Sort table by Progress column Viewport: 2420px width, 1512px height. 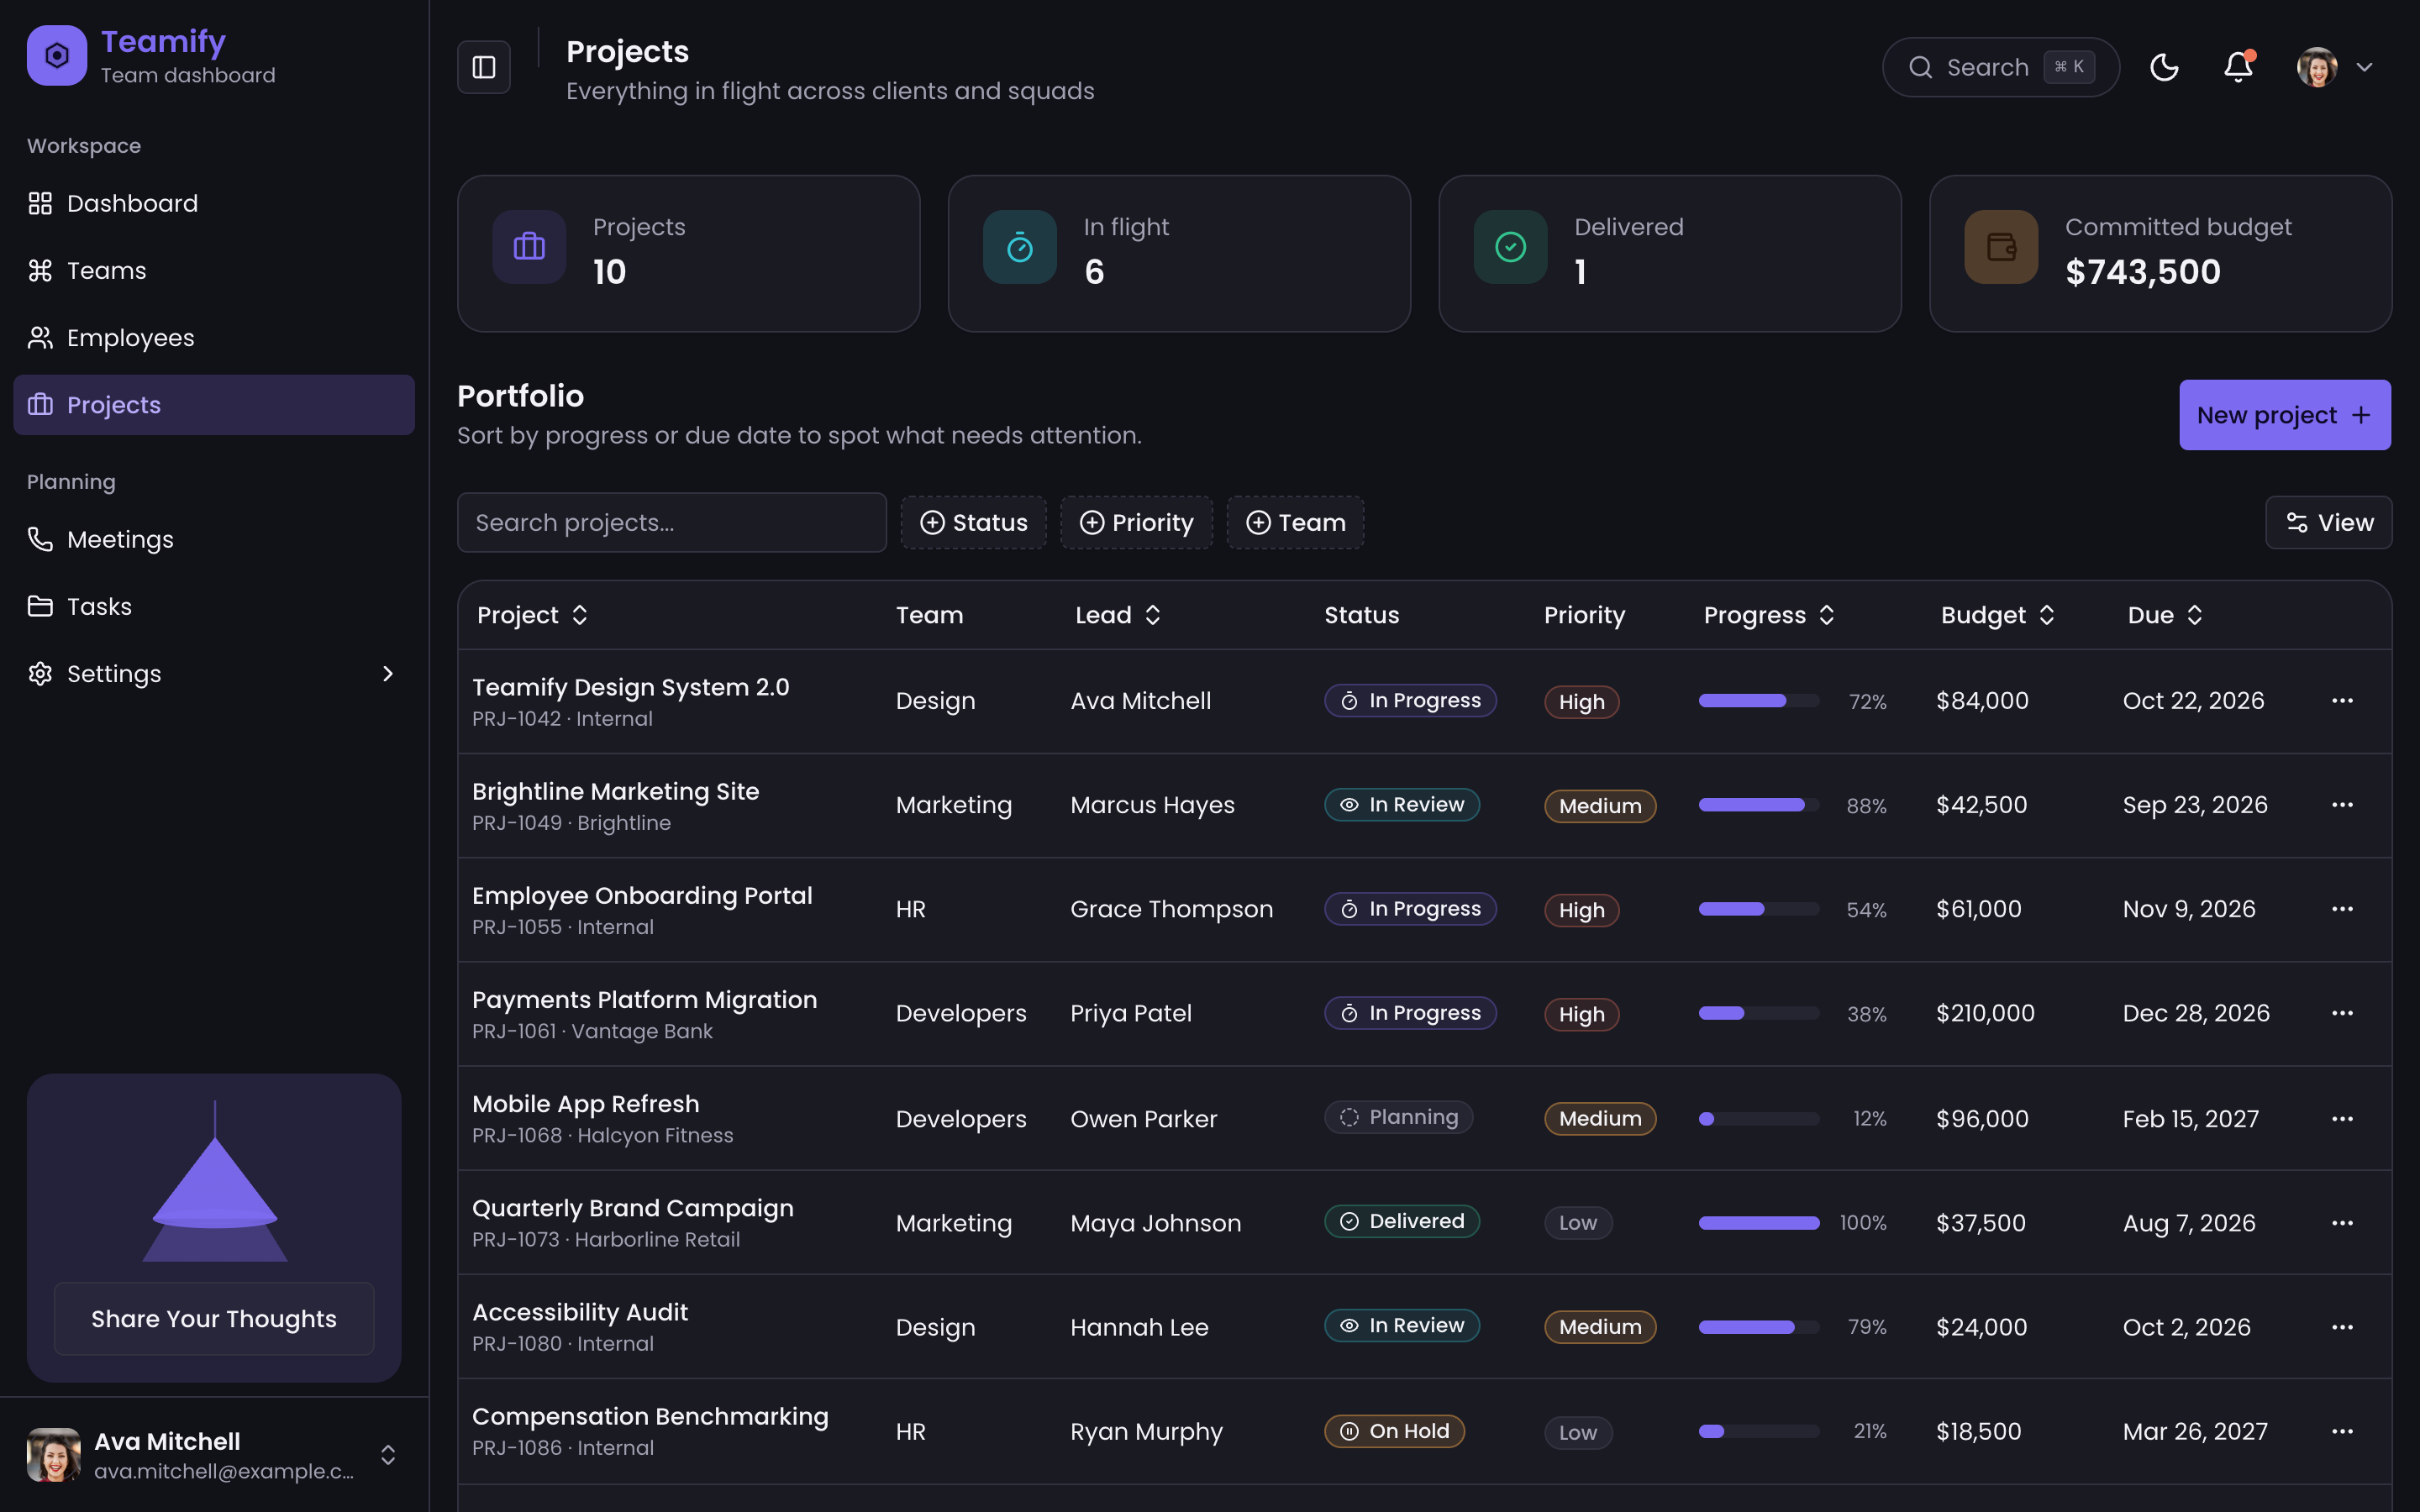pyautogui.click(x=1768, y=615)
